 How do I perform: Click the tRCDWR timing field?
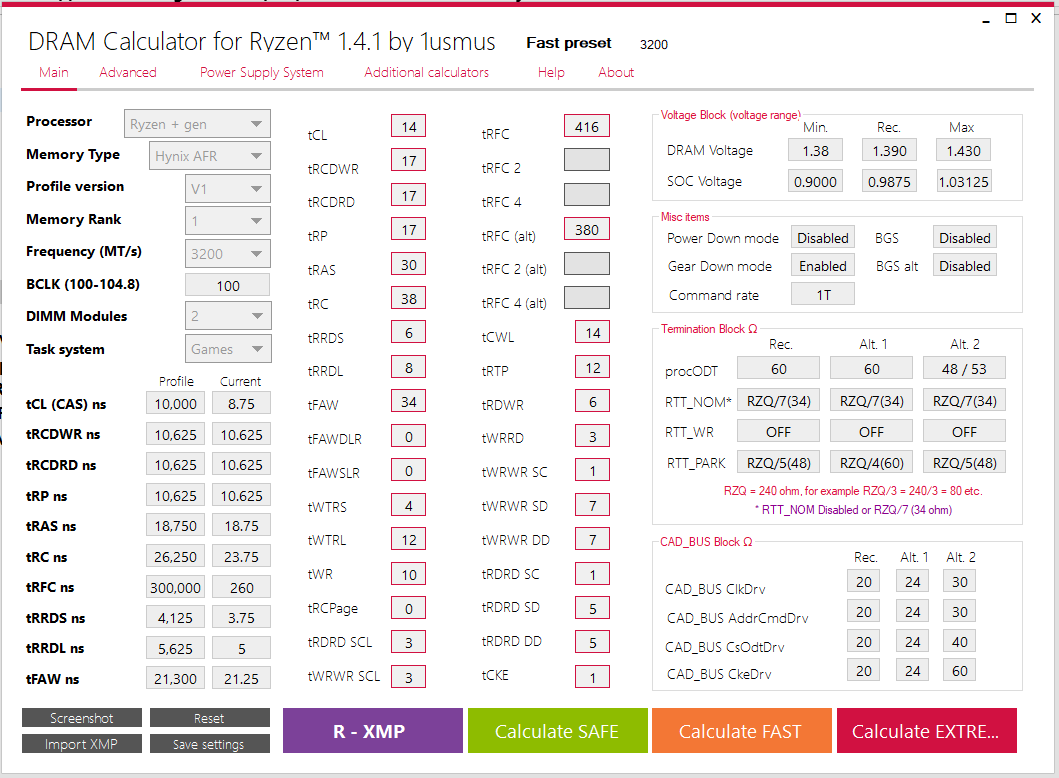coord(409,161)
